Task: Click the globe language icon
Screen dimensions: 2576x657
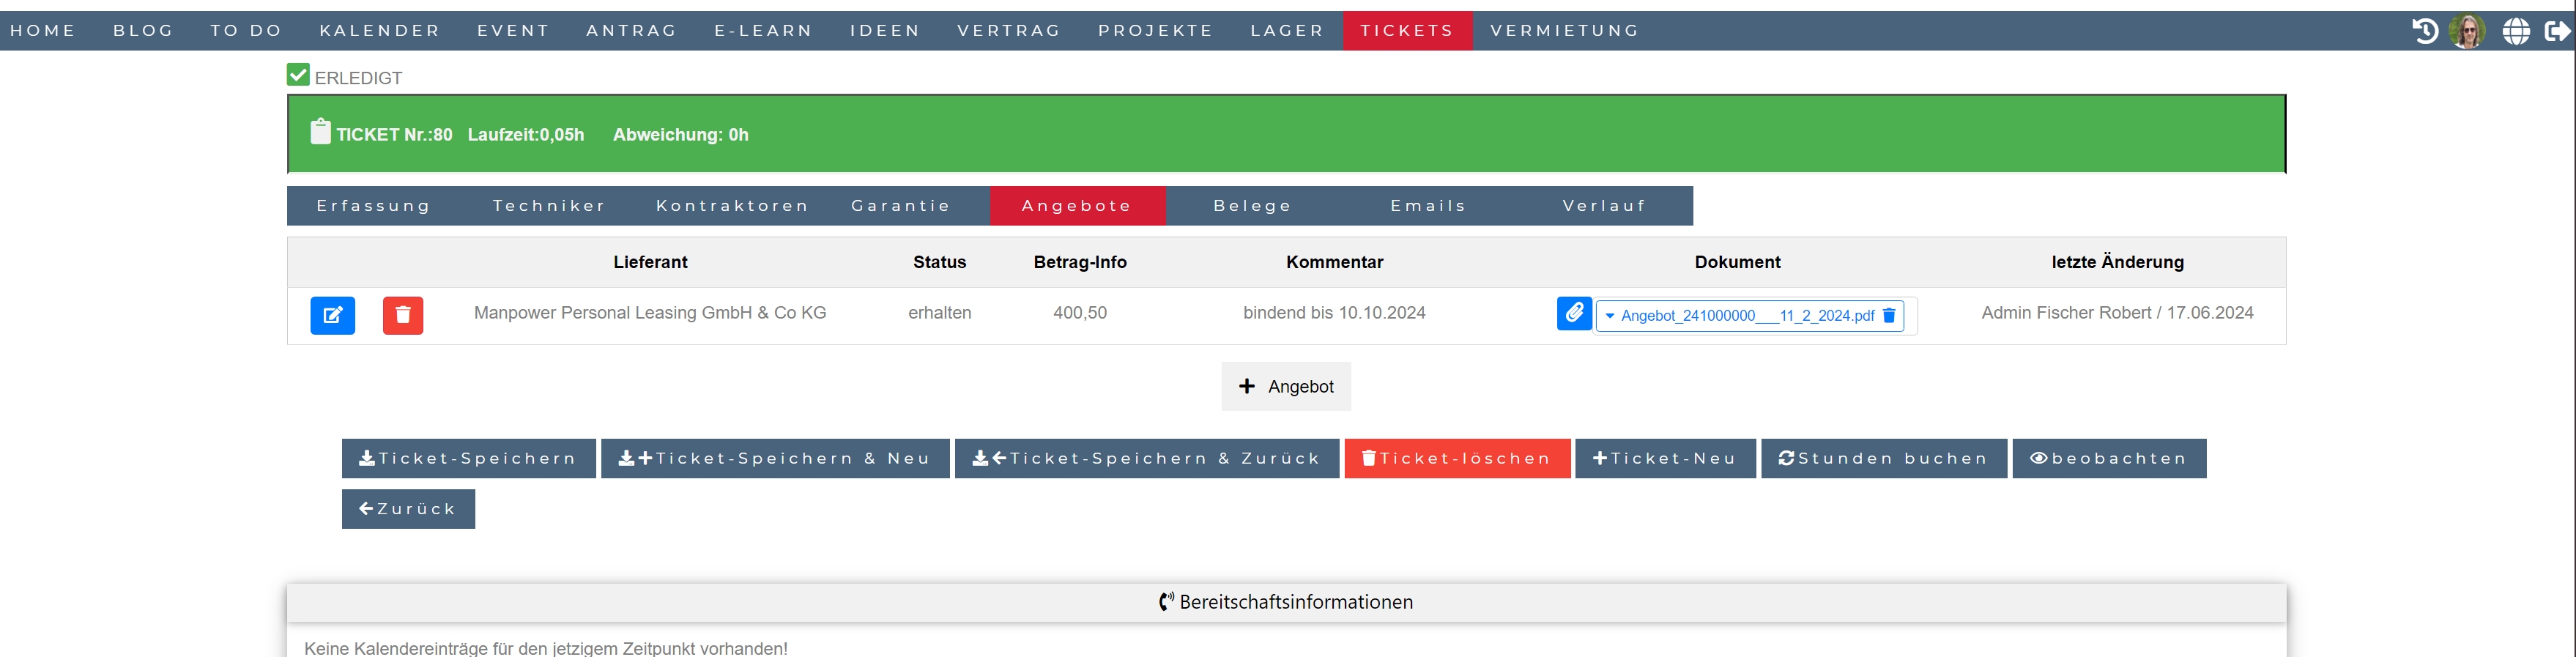Action: click(2516, 31)
